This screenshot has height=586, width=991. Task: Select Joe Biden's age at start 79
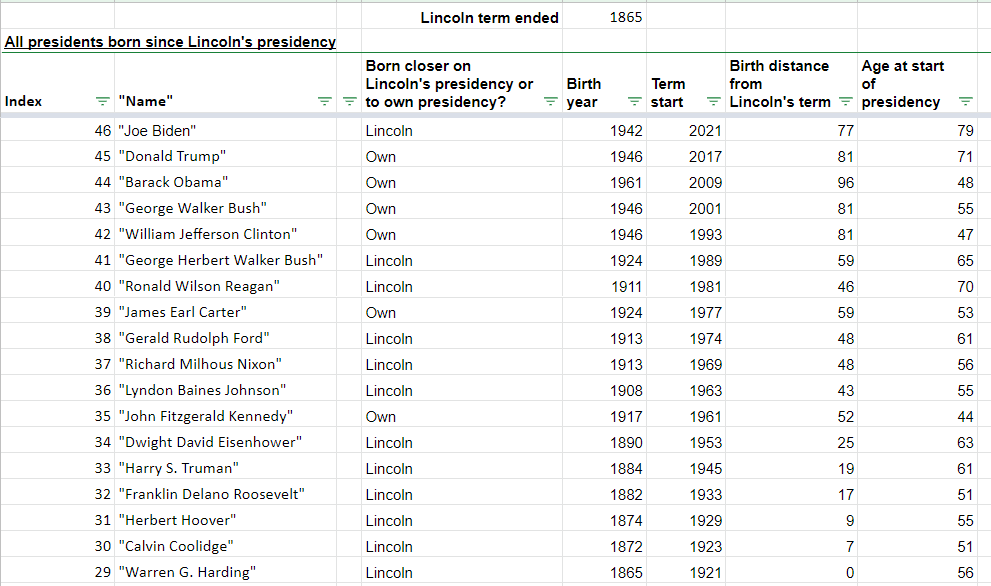pos(918,130)
